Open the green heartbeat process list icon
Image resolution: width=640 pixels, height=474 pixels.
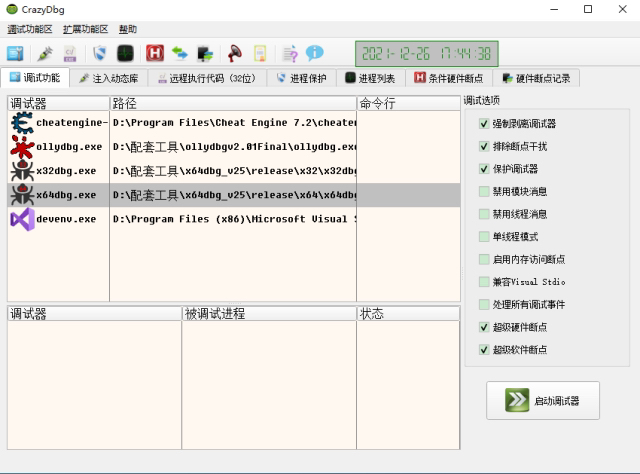click(125, 53)
